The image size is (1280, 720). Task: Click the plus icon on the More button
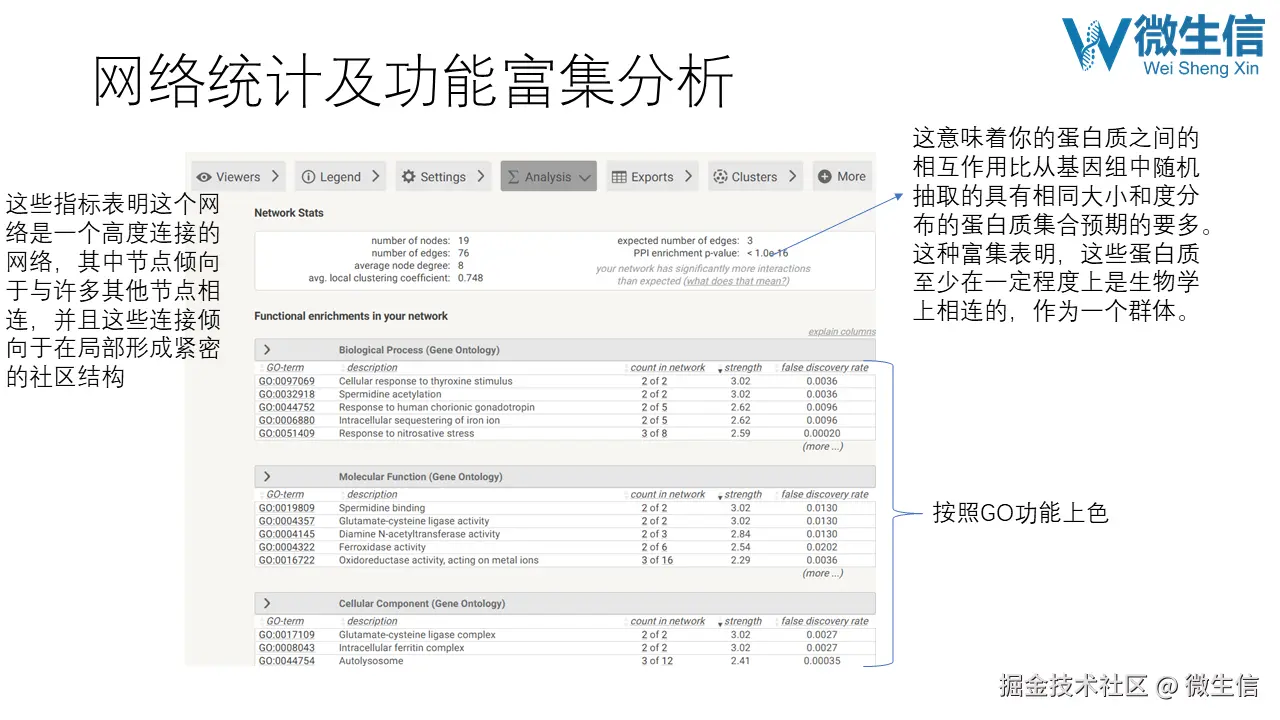click(824, 176)
